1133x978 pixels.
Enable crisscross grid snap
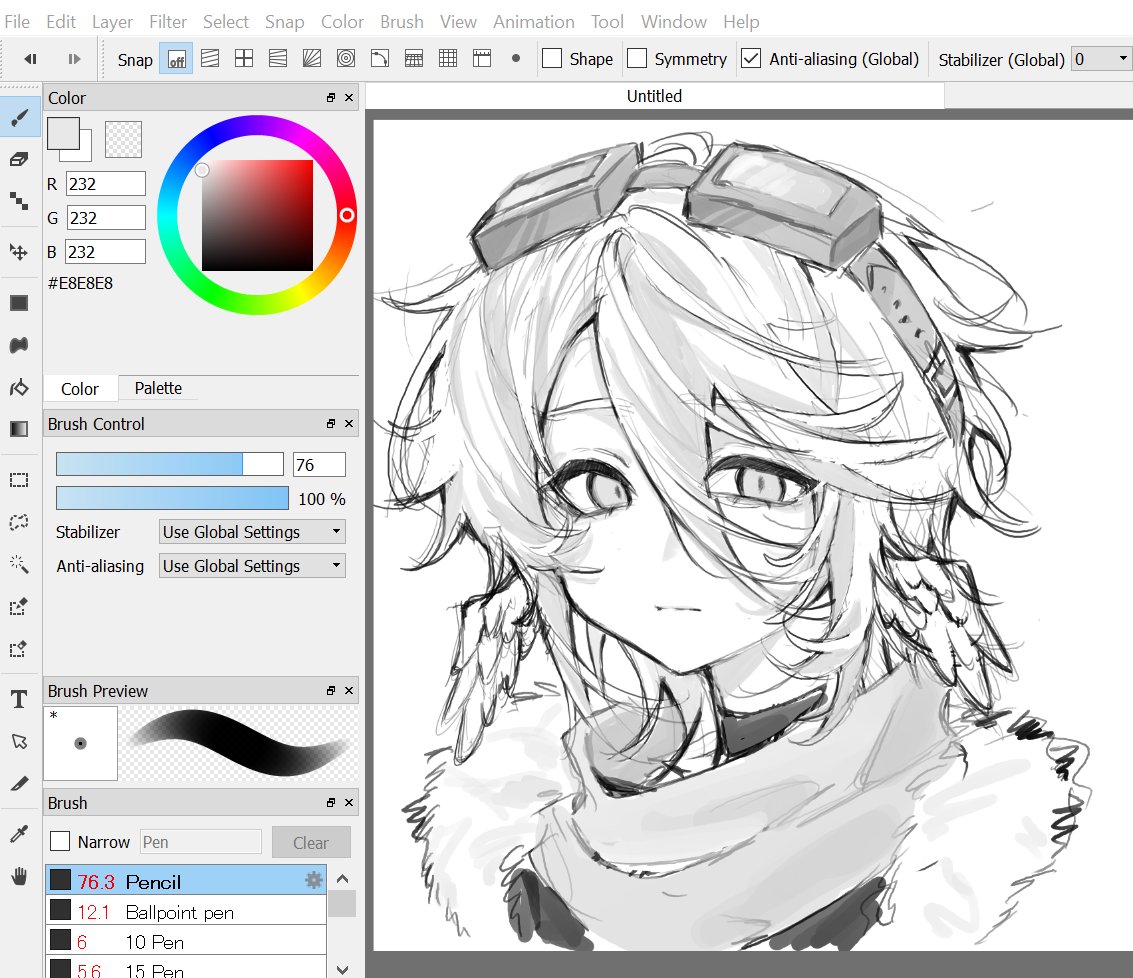tap(244, 59)
